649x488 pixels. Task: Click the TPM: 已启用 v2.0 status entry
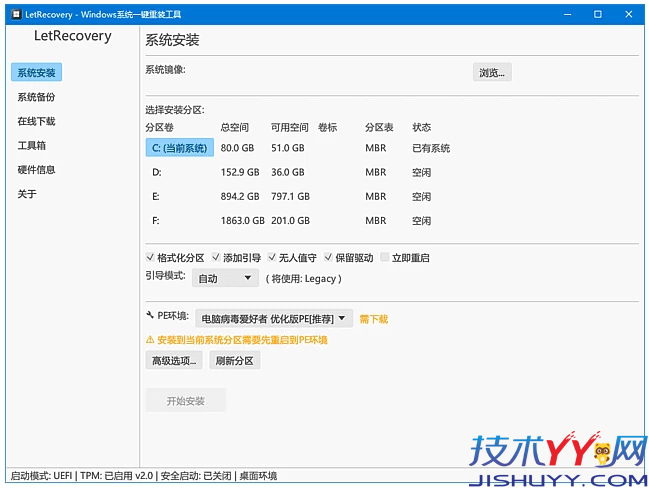point(116,476)
